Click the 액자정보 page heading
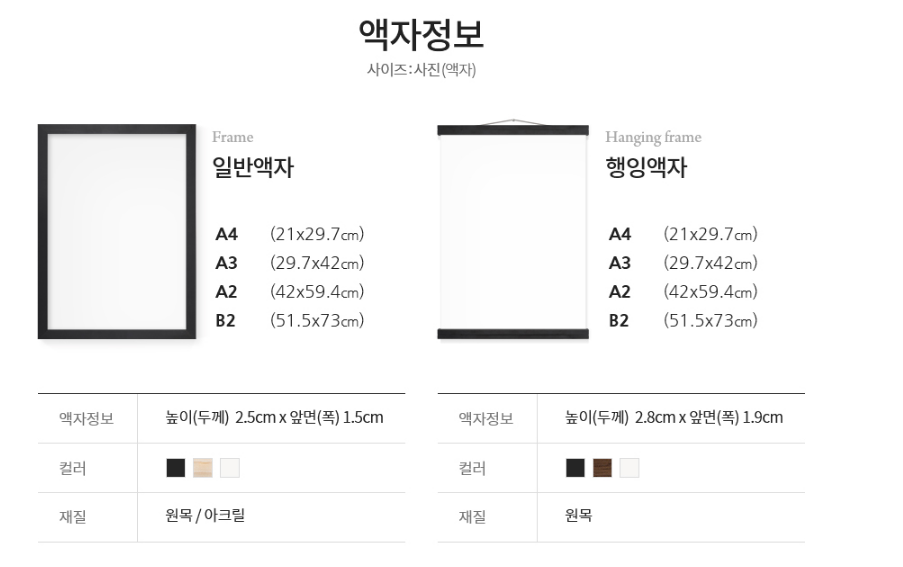Viewport: 903px width, 567px height. point(421,34)
